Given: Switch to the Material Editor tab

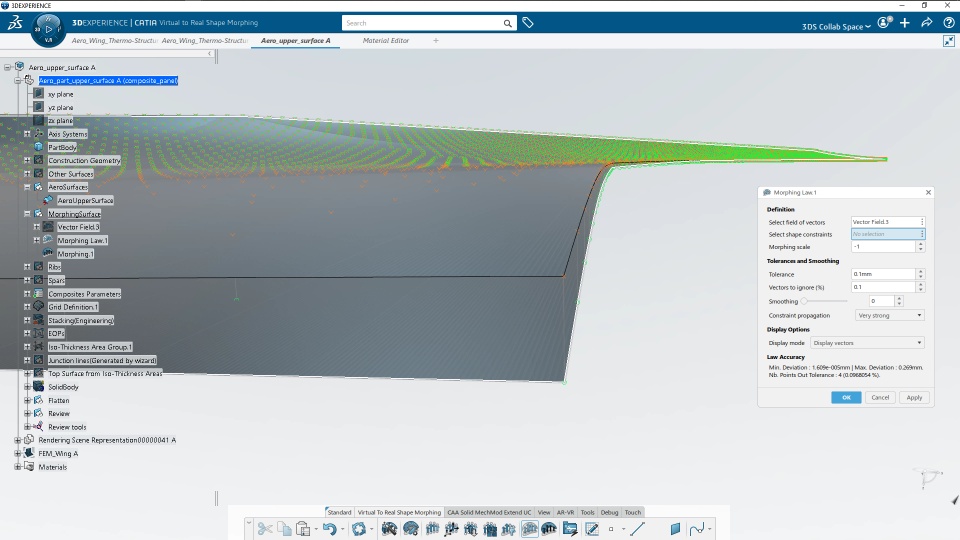Looking at the screenshot, I should pyautogui.click(x=386, y=40).
